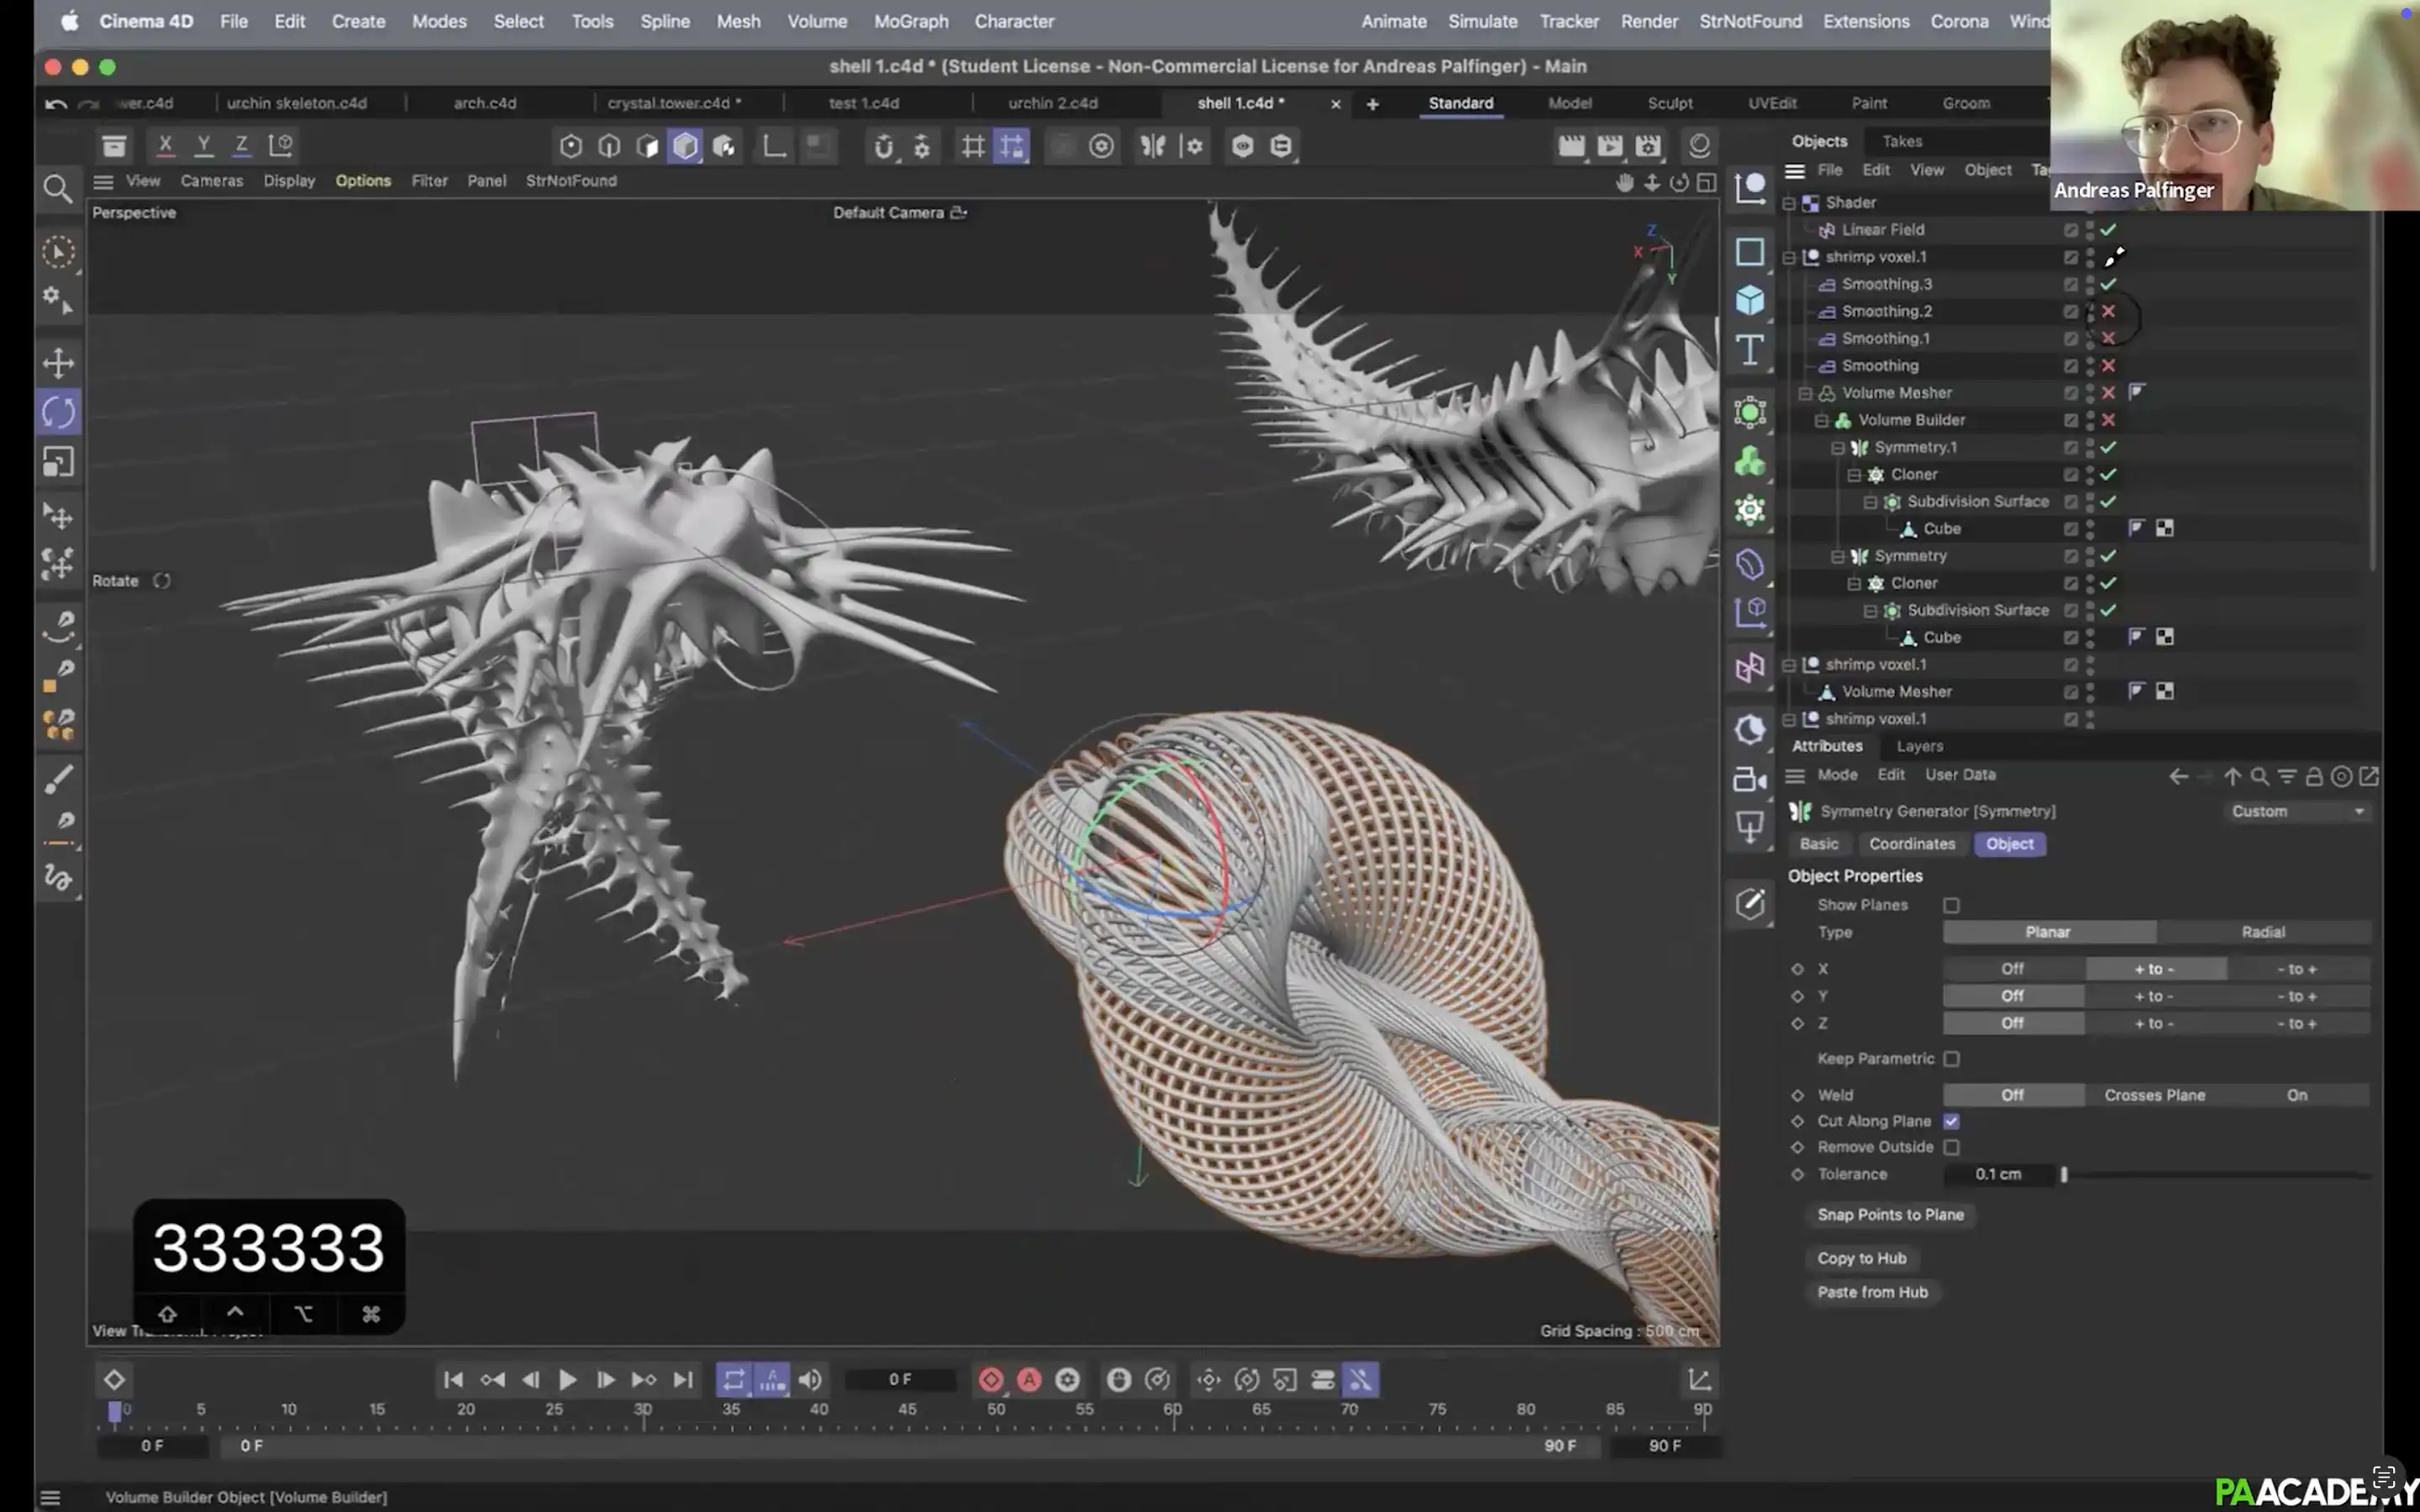This screenshot has height=1512, width=2420.
Task: Click the MoGraph cloner gear palette icon
Action: pos(1749,511)
